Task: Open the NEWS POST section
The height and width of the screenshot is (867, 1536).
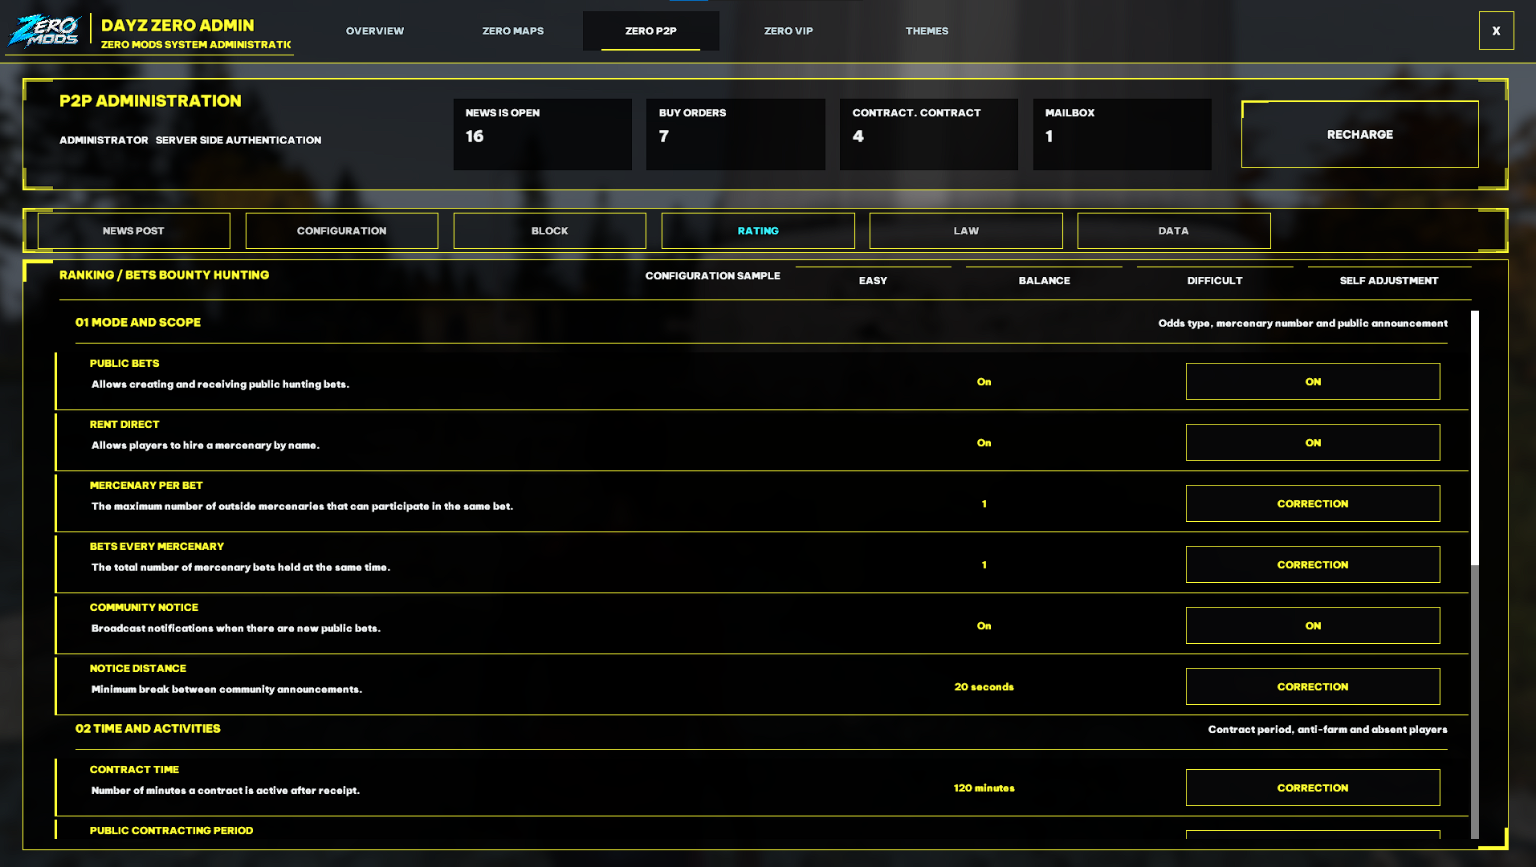Action: [x=134, y=231]
